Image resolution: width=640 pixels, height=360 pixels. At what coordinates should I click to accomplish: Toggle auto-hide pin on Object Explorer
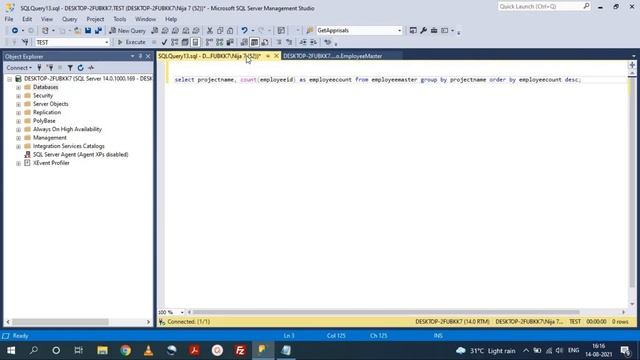pyautogui.click(x=140, y=56)
